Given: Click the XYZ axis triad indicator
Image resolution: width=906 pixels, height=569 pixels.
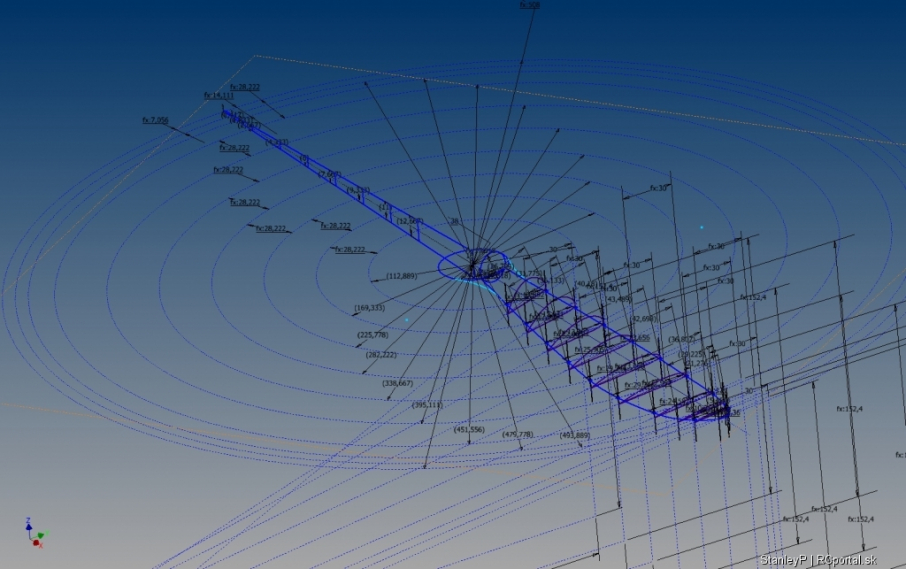Looking at the screenshot, I should [x=36, y=533].
